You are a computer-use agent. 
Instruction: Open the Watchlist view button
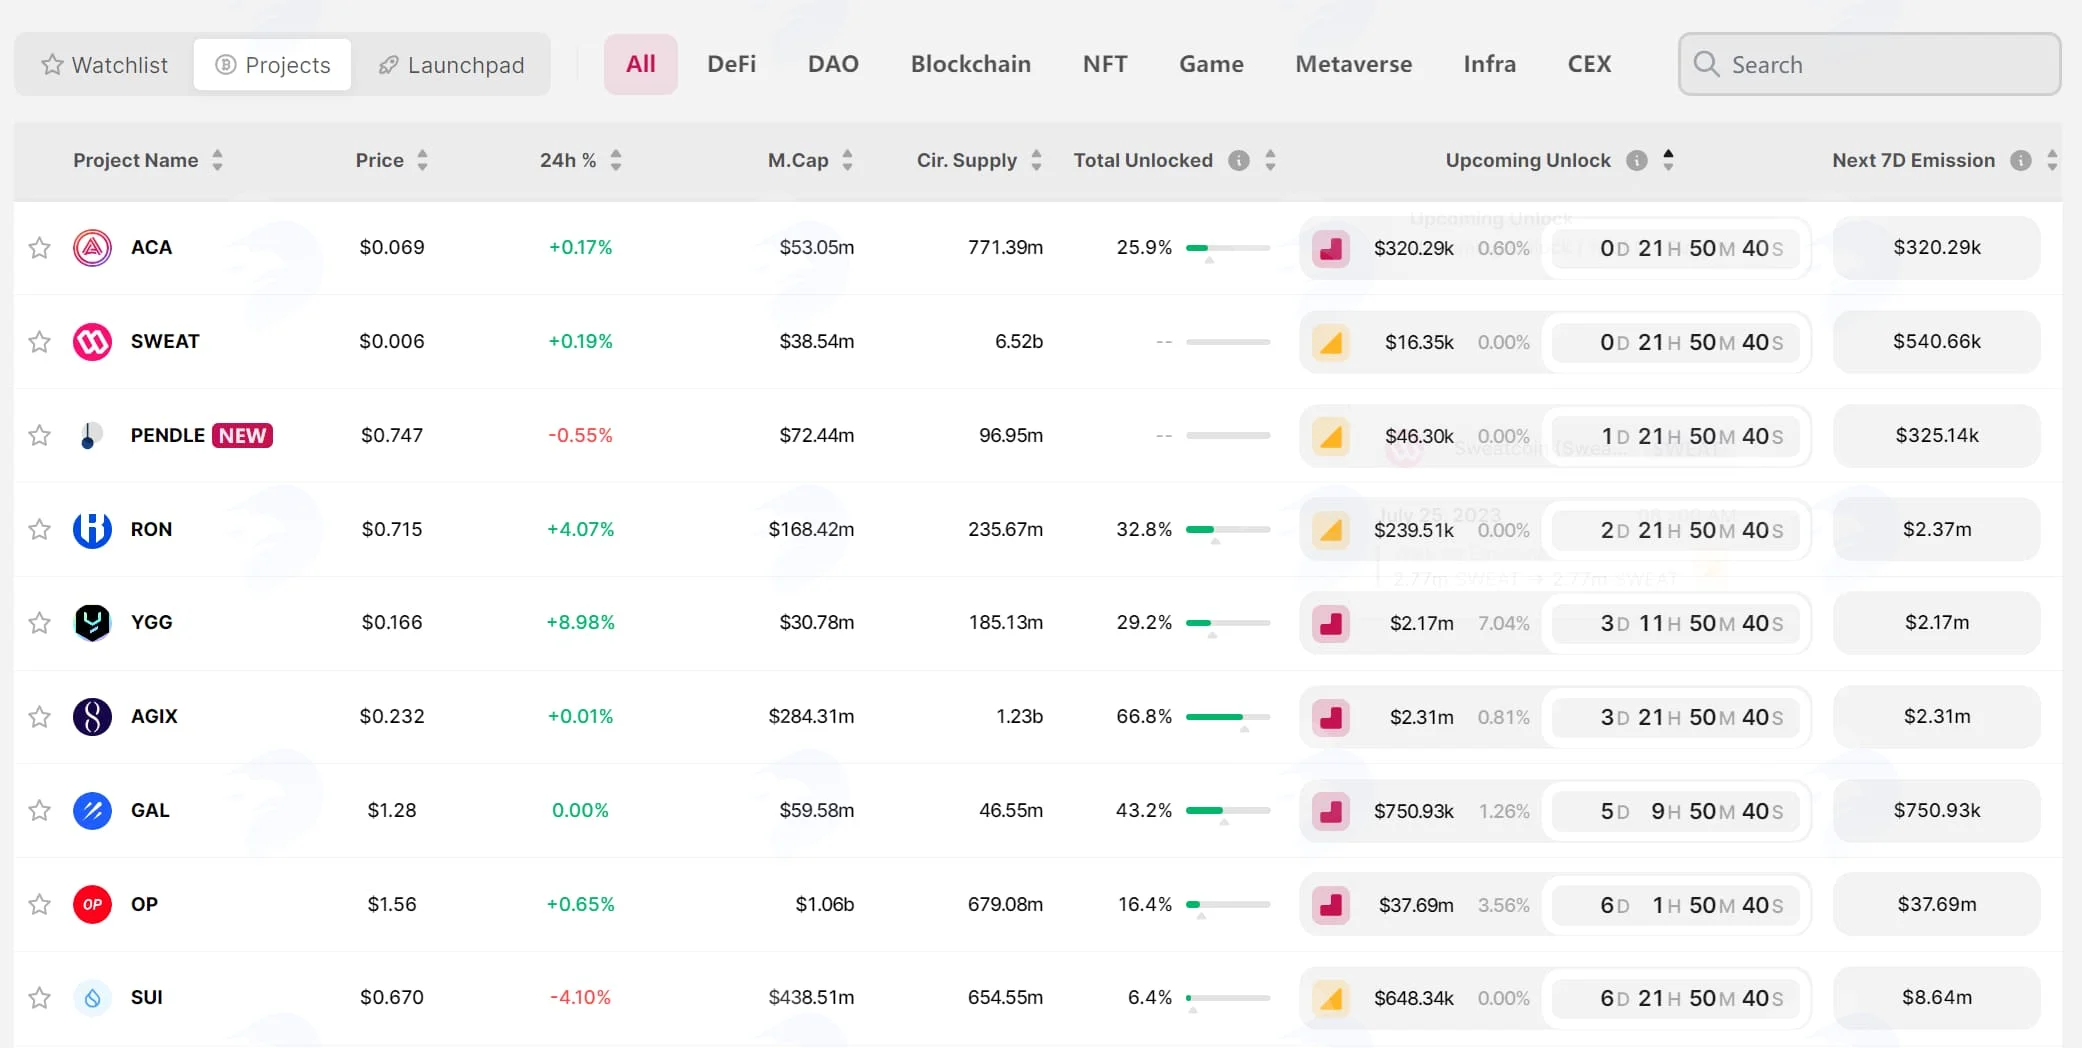coord(105,65)
